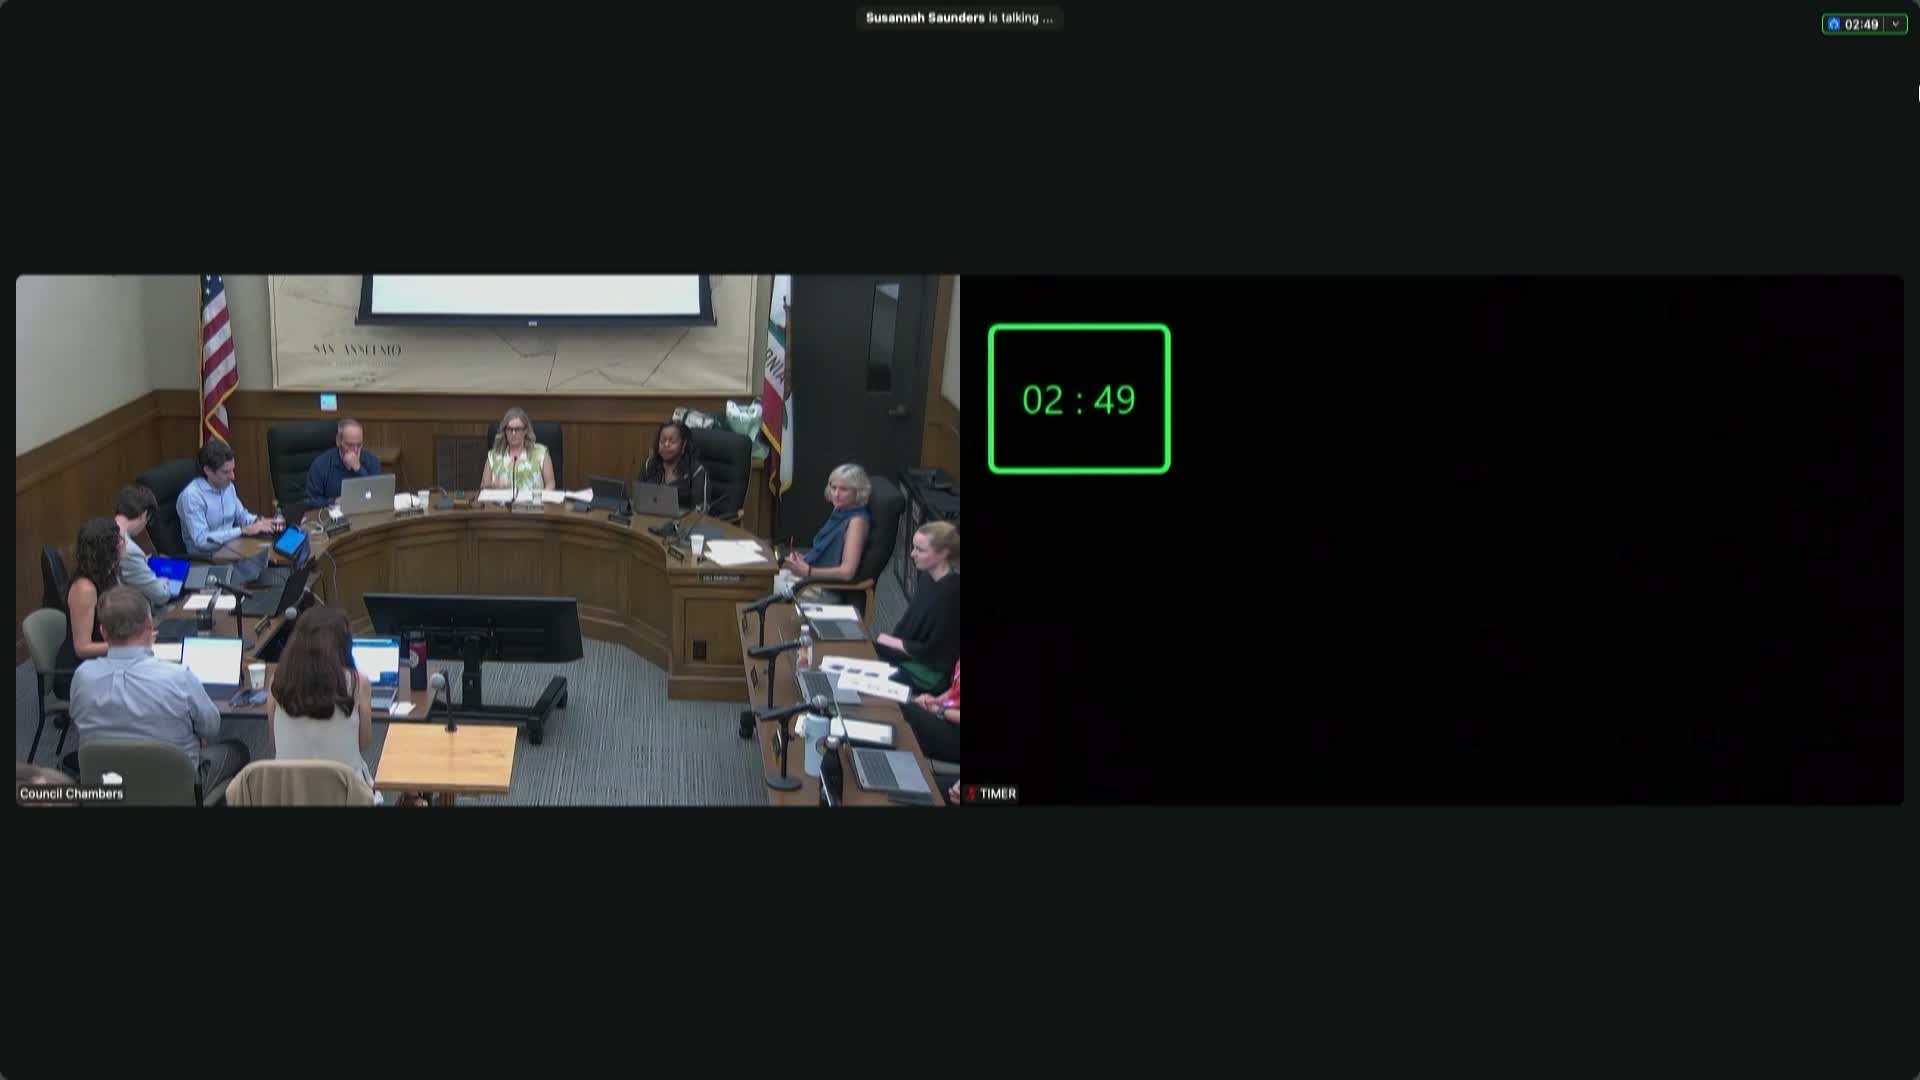Click the Apple laptop on the dais
1920x1080 pixels.
[x=368, y=493]
